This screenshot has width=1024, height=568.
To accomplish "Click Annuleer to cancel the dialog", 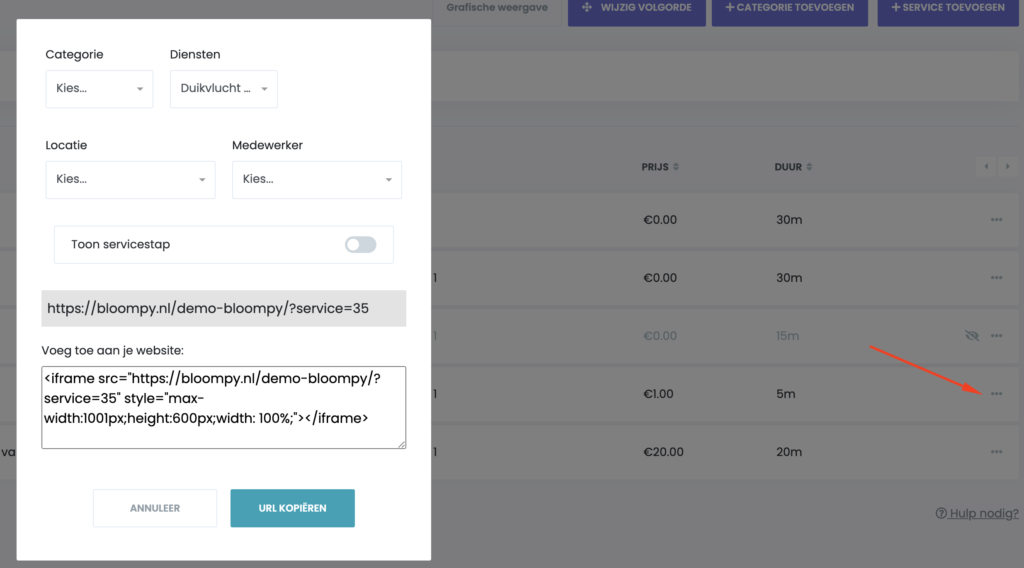I will coord(155,508).
